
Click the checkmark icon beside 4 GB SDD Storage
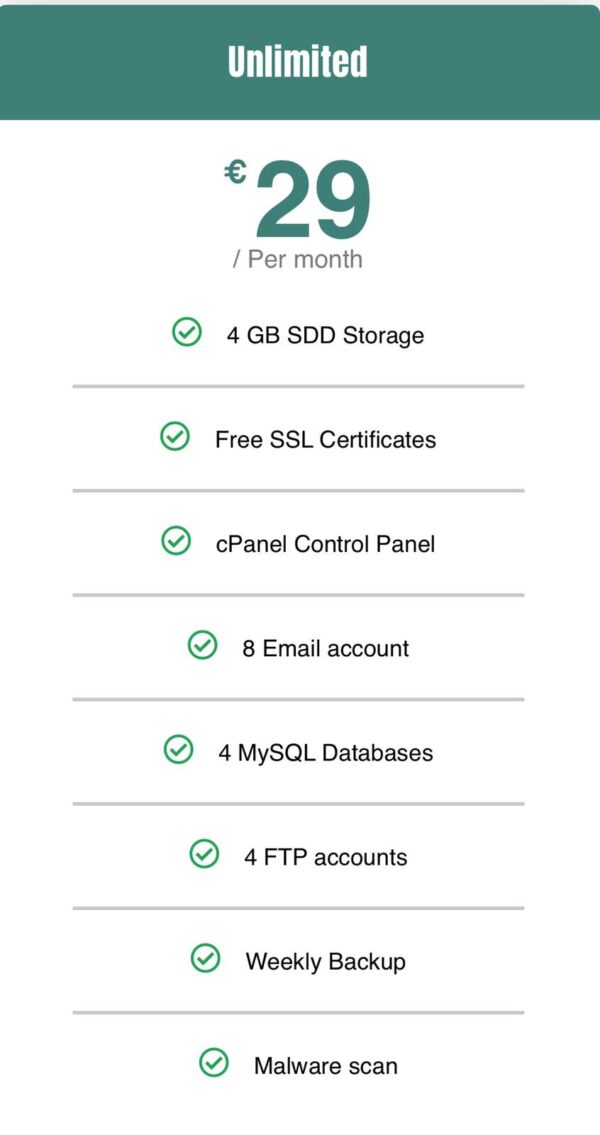(x=186, y=333)
